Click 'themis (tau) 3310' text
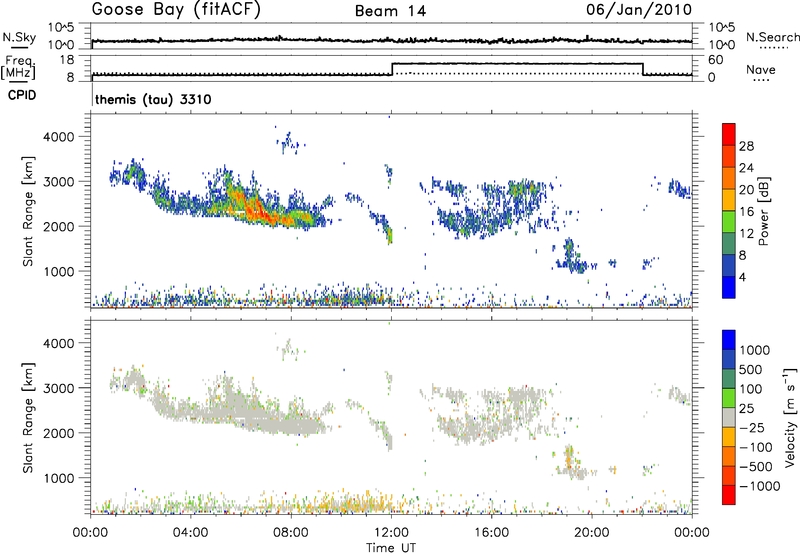Image resolution: width=800 pixels, height=554 pixels. pos(153,99)
